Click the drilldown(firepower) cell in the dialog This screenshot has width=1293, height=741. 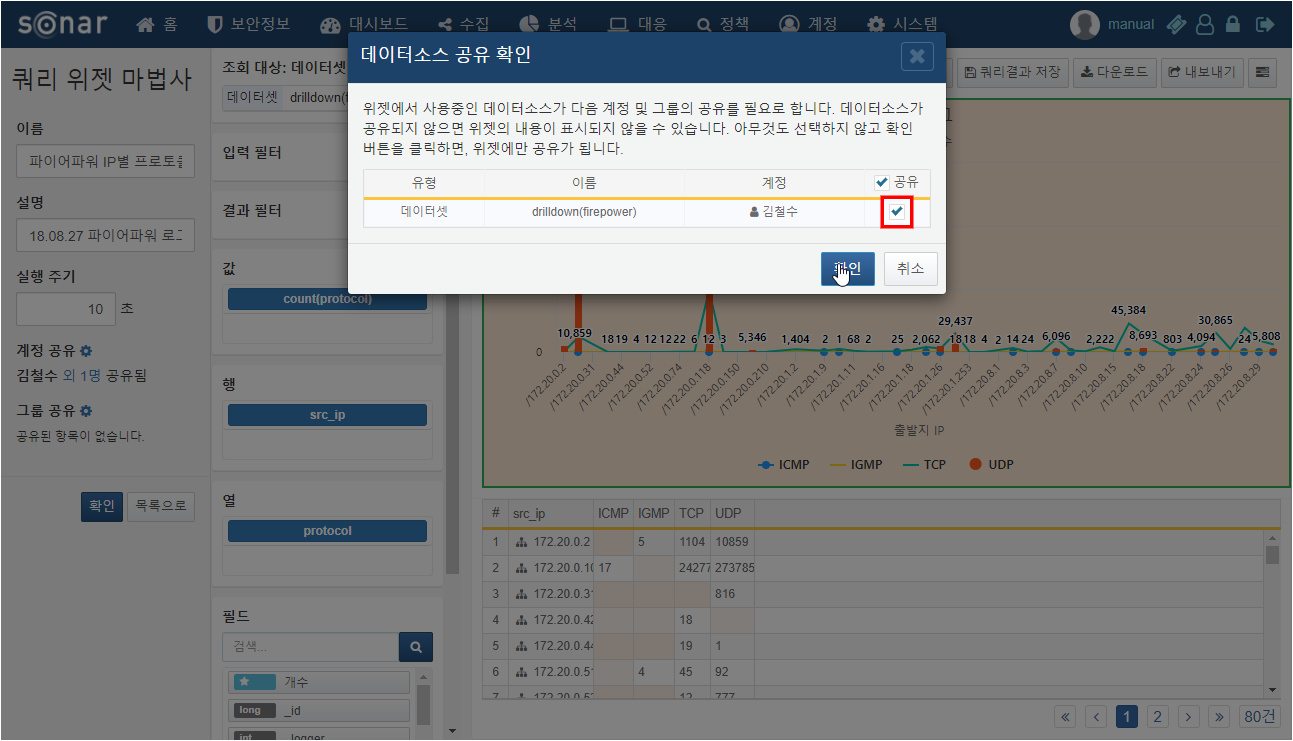point(584,212)
